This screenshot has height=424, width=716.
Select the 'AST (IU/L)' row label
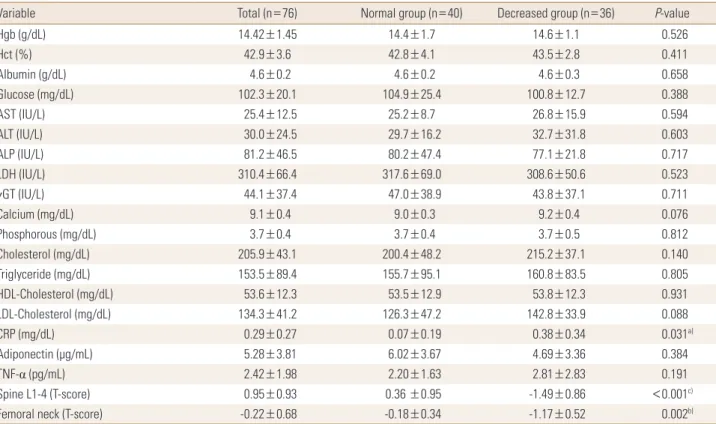point(22,114)
